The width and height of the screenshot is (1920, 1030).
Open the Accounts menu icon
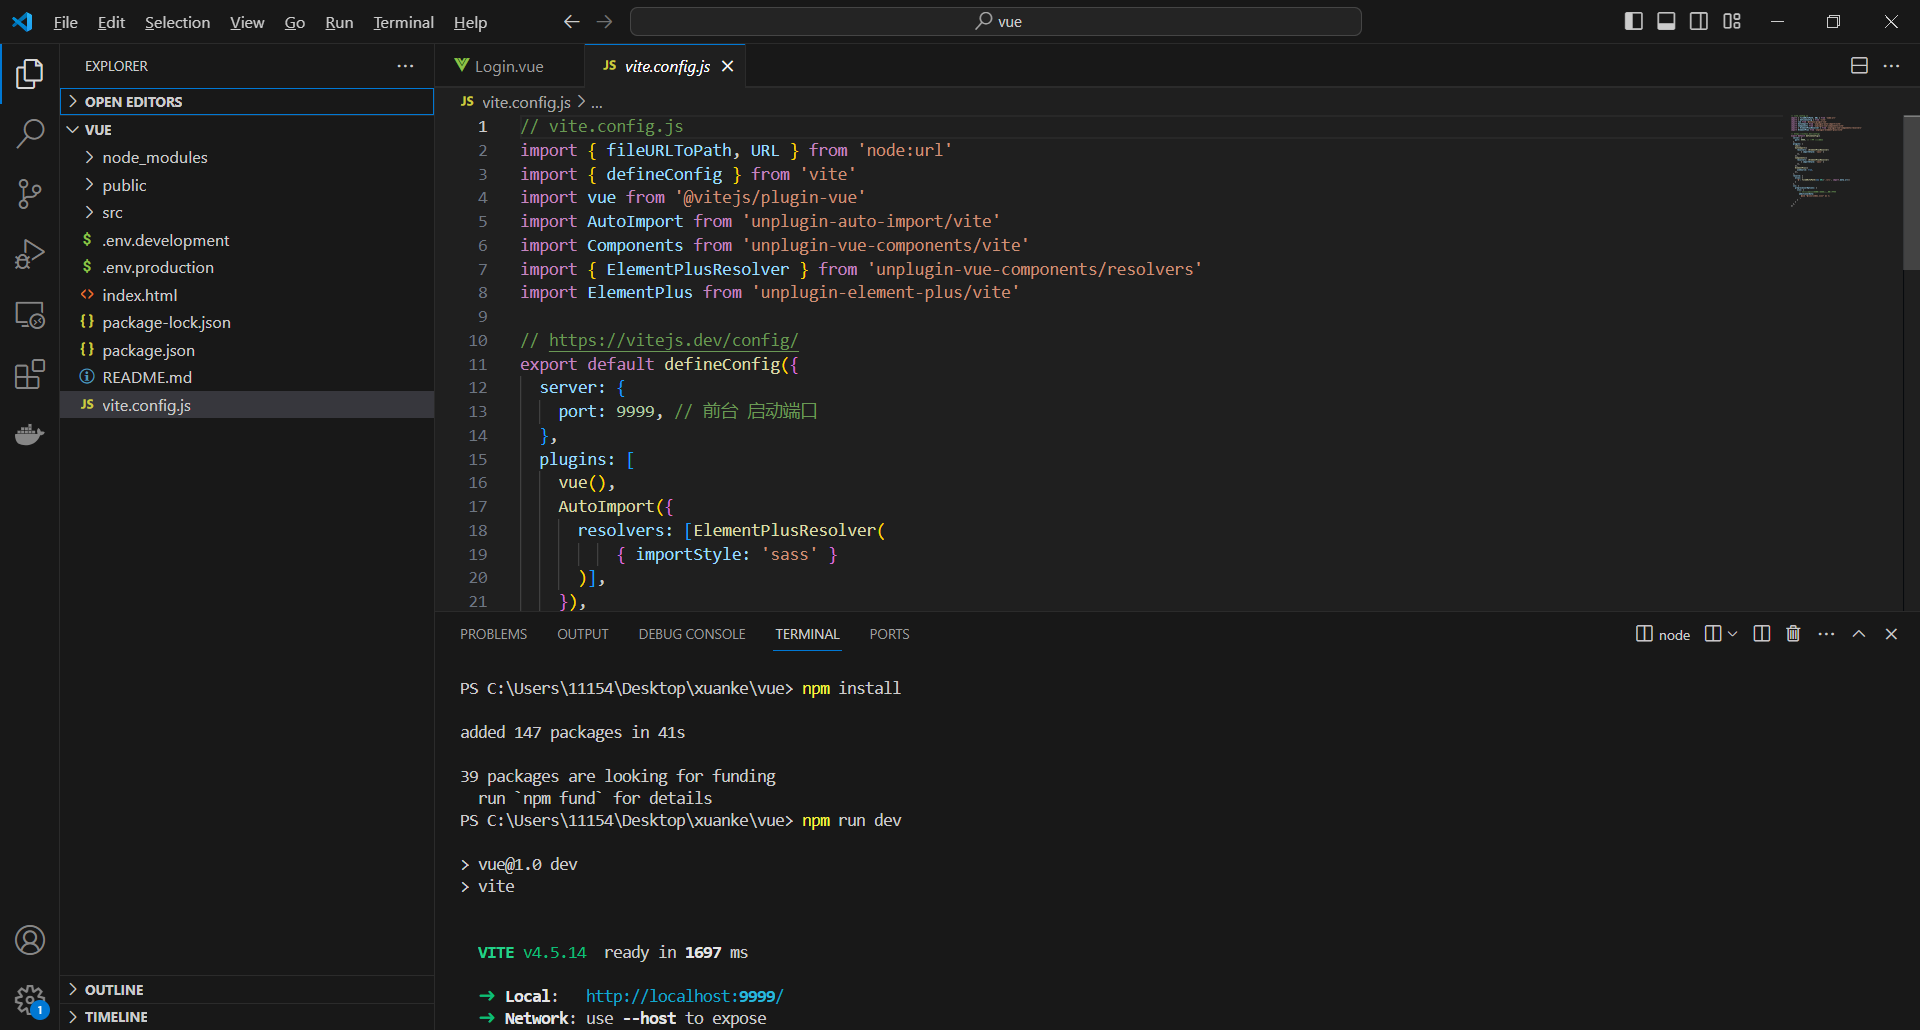30,940
